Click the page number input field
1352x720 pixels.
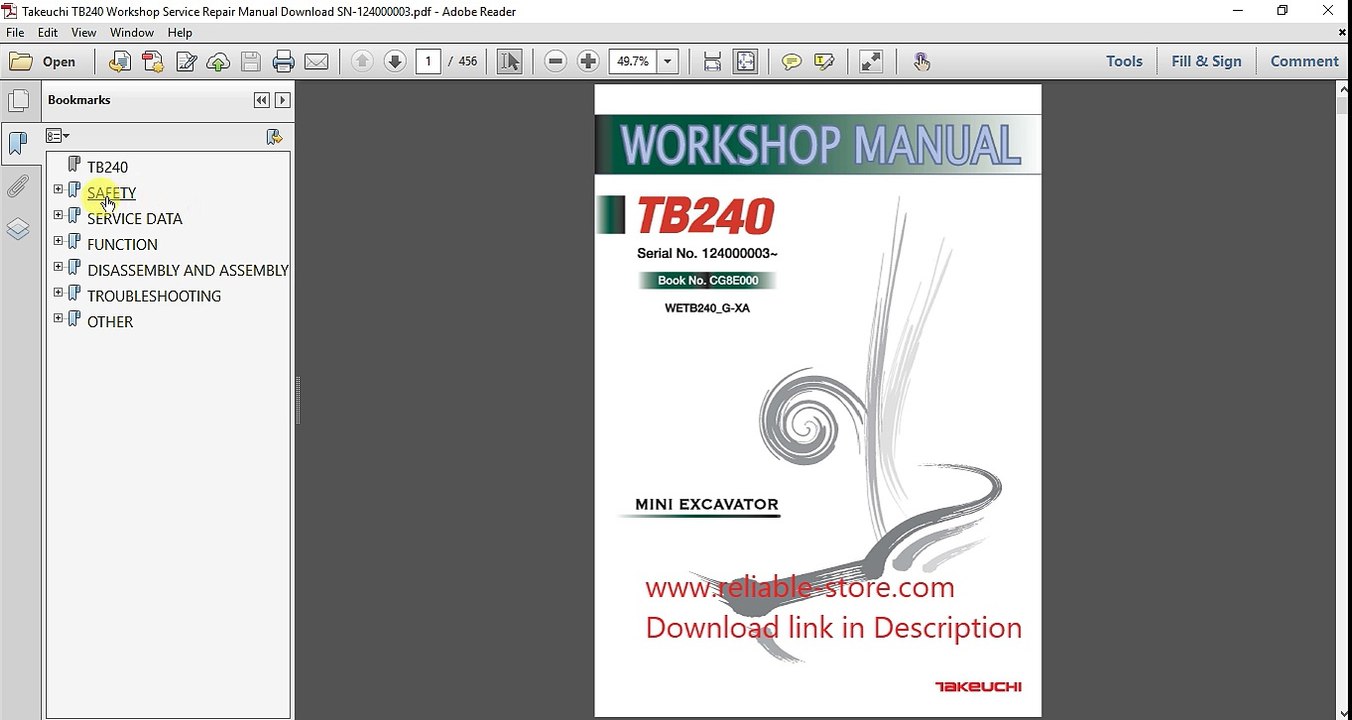click(428, 62)
